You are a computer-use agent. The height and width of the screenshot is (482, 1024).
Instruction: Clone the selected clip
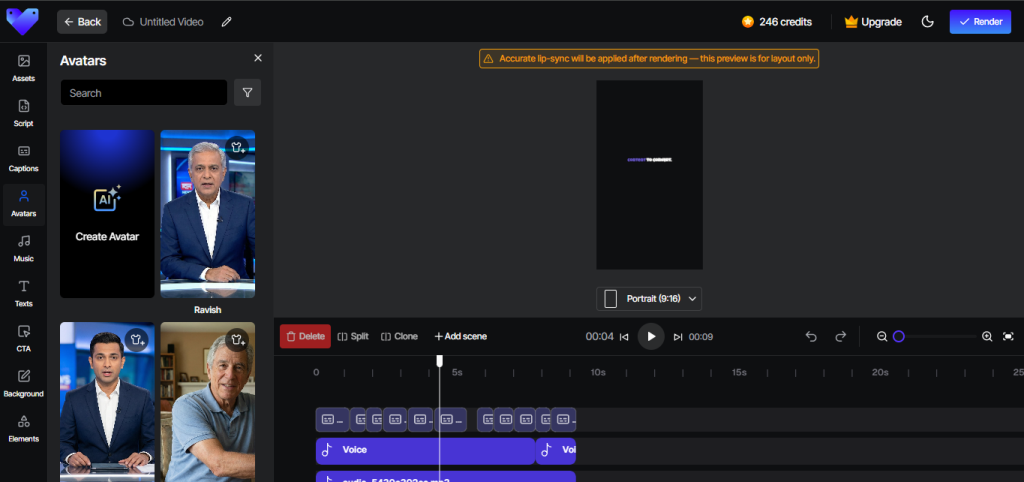pos(399,336)
